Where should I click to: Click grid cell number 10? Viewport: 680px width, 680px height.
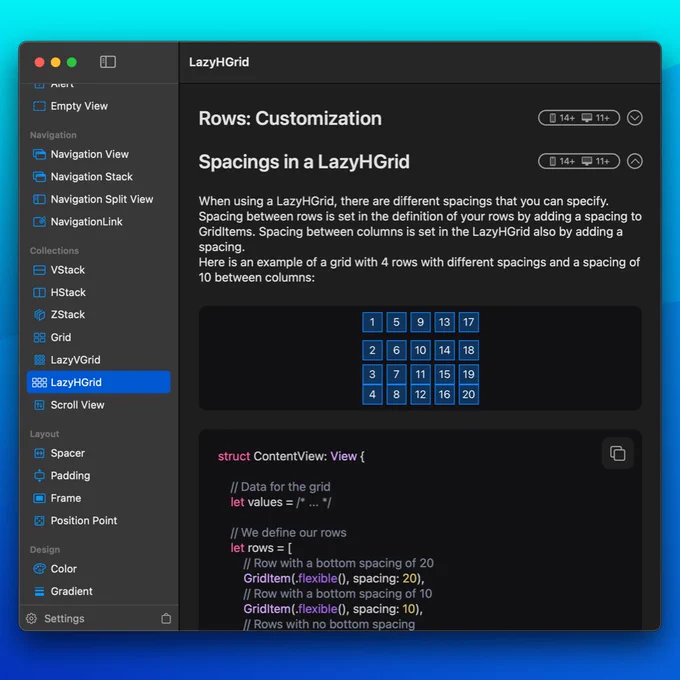point(420,350)
